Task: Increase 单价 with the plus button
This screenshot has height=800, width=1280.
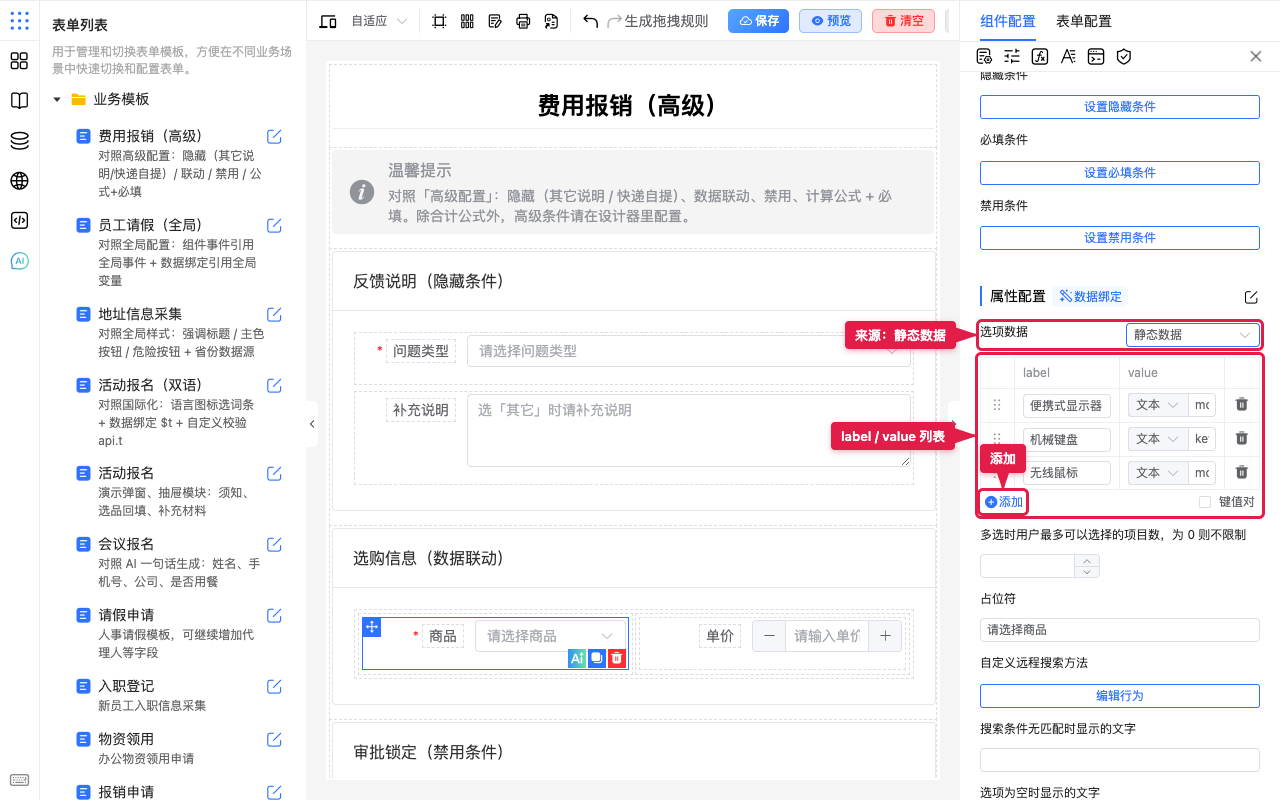Action: tap(885, 636)
